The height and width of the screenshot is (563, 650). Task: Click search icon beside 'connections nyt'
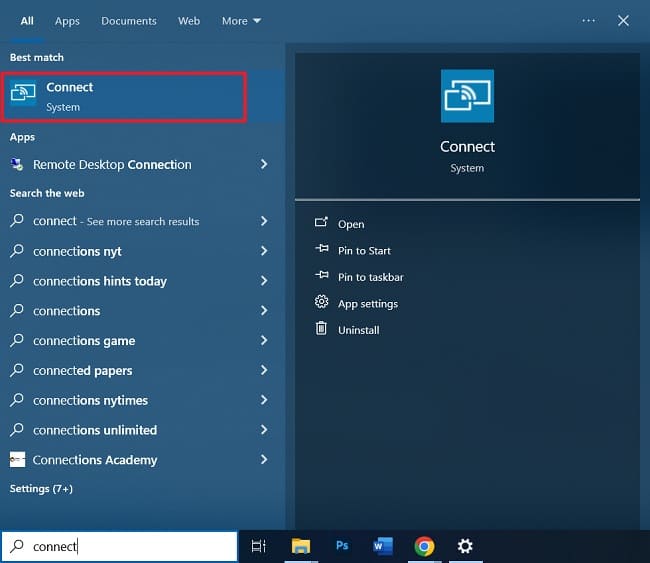[17, 250]
